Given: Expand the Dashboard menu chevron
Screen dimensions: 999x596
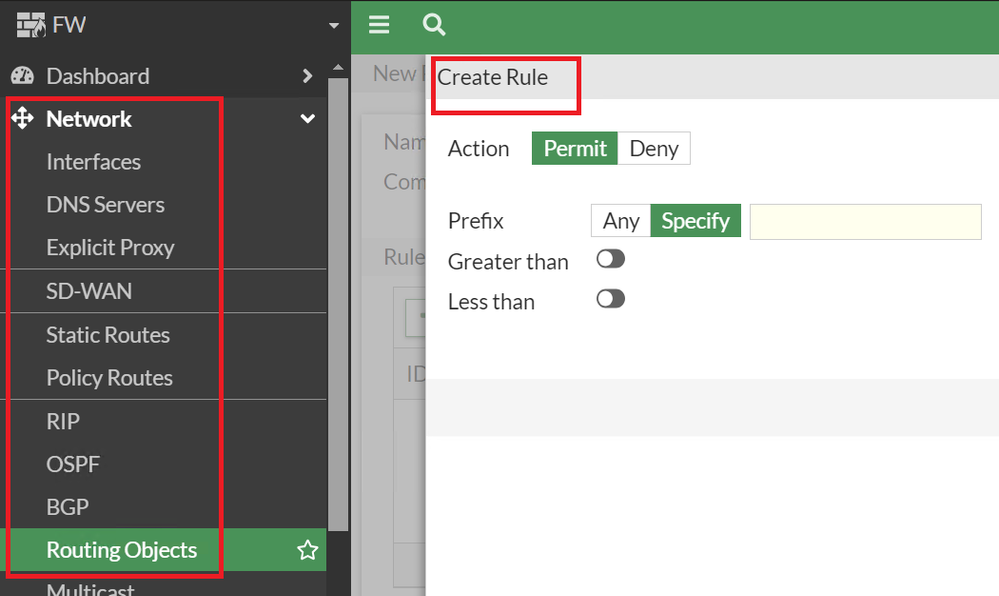Looking at the screenshot, I should (308, 76).
